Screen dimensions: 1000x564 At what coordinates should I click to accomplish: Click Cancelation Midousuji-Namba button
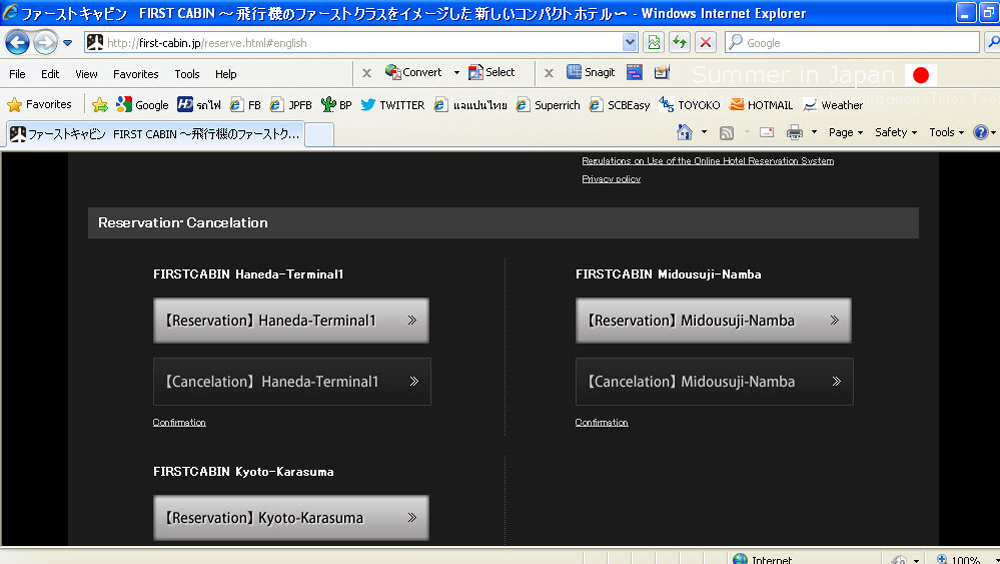pyautogui.click(x=714, y=382)
